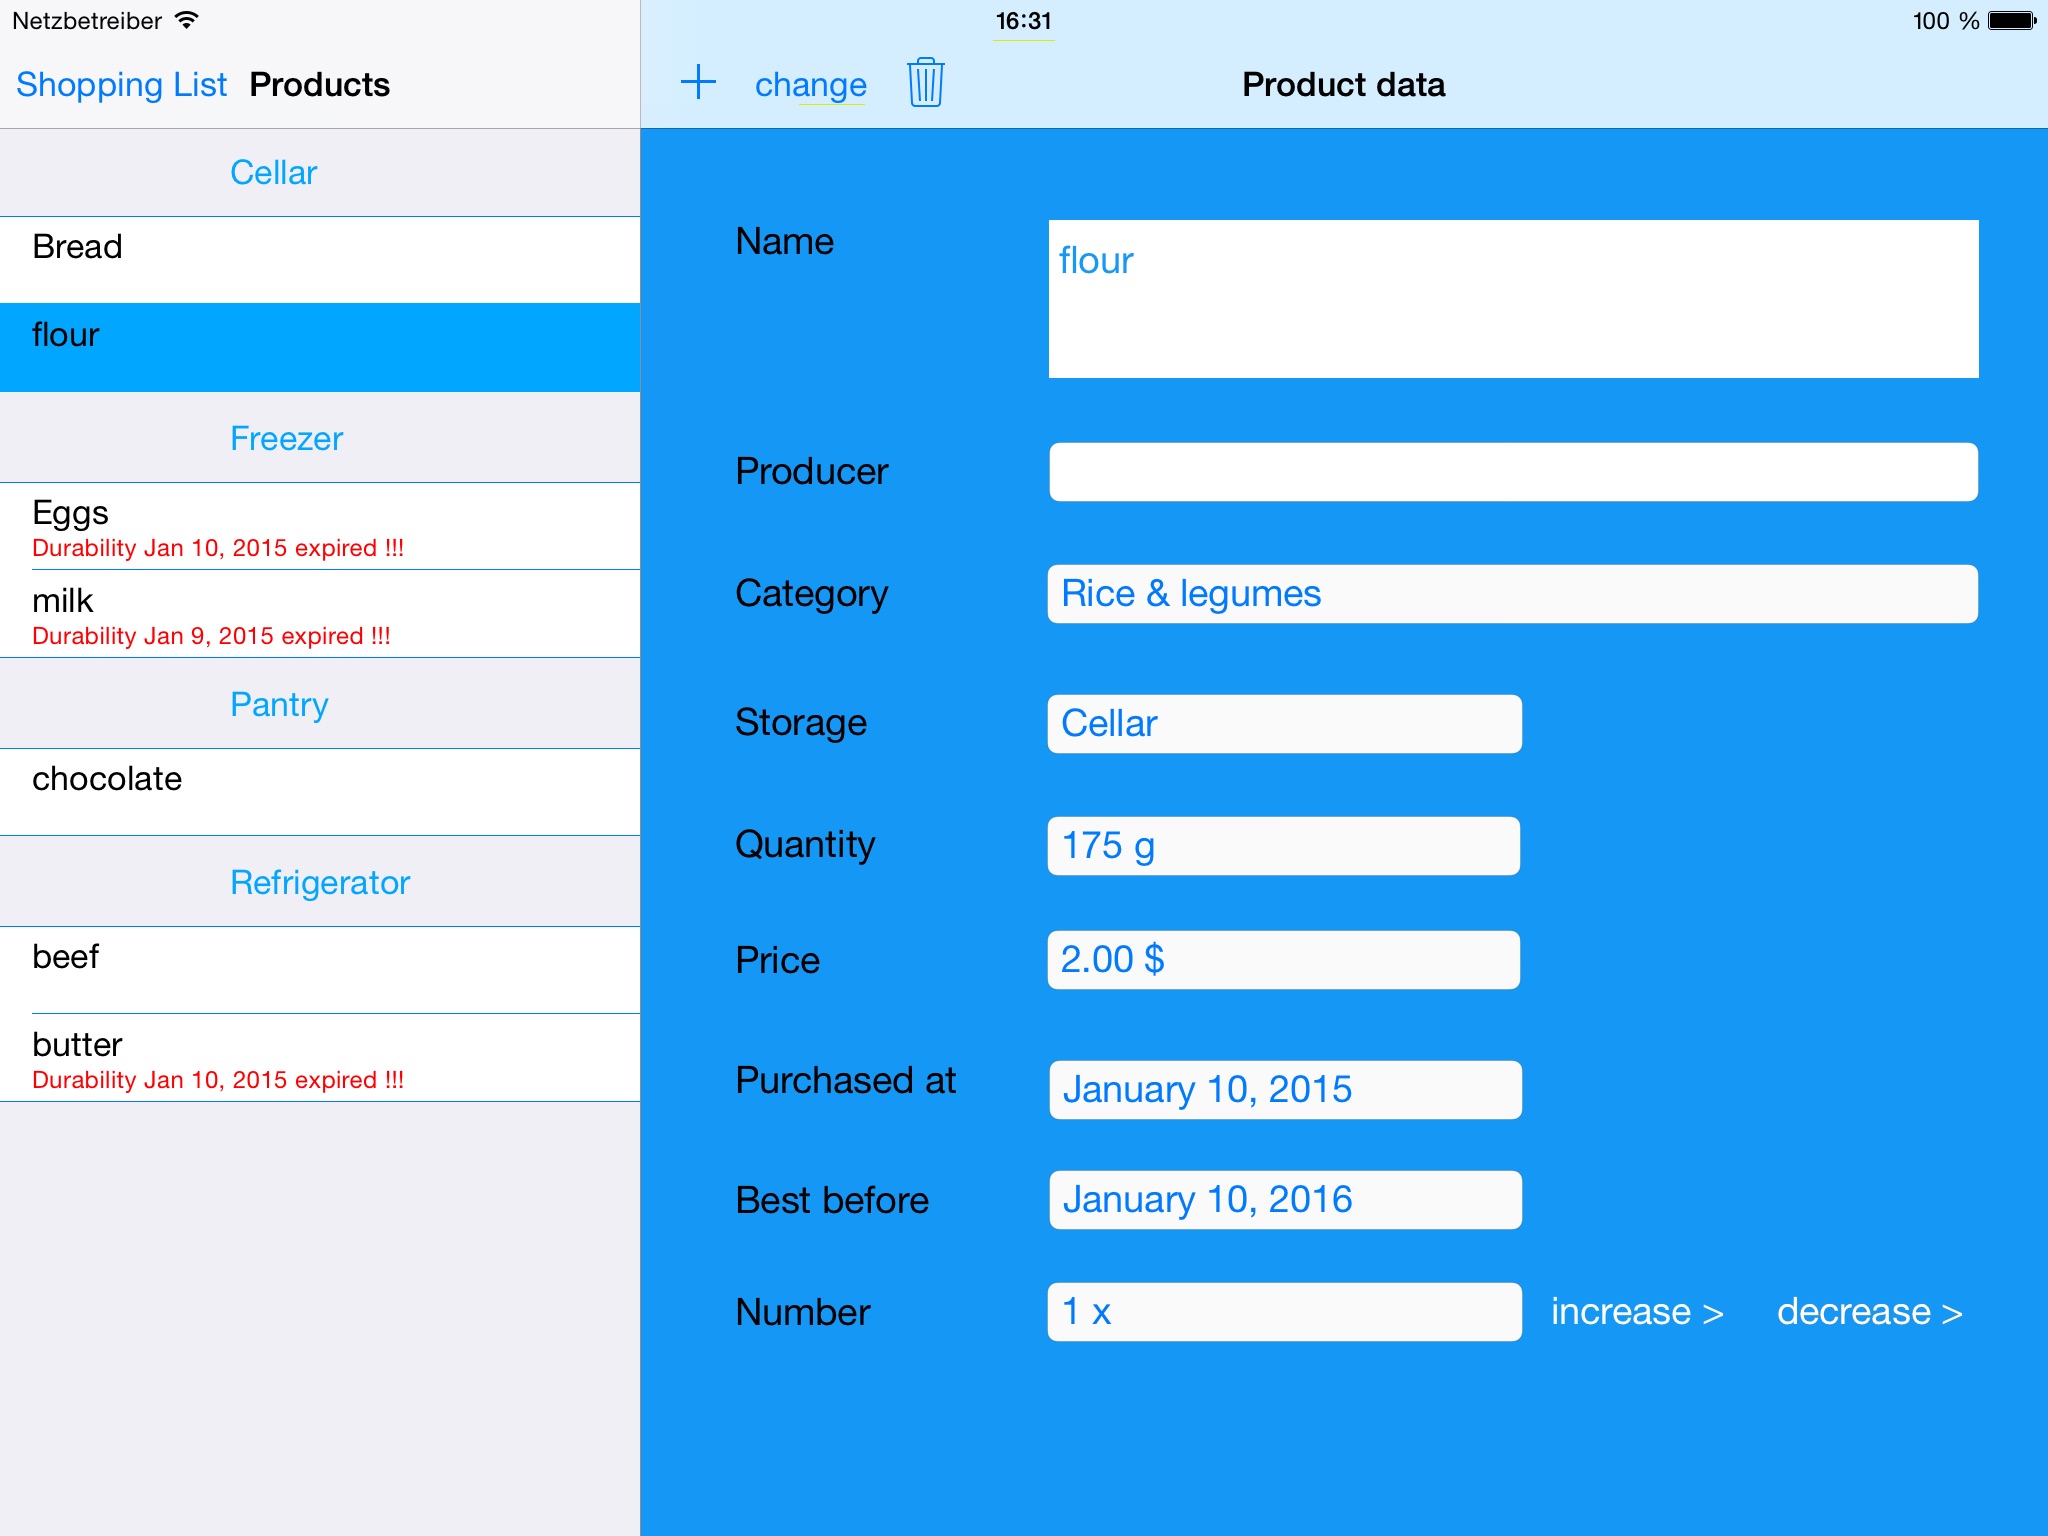Edit the Name field containing flour
Image resolution: width=2048 pixels, height=1536 pixels.
1513,299
